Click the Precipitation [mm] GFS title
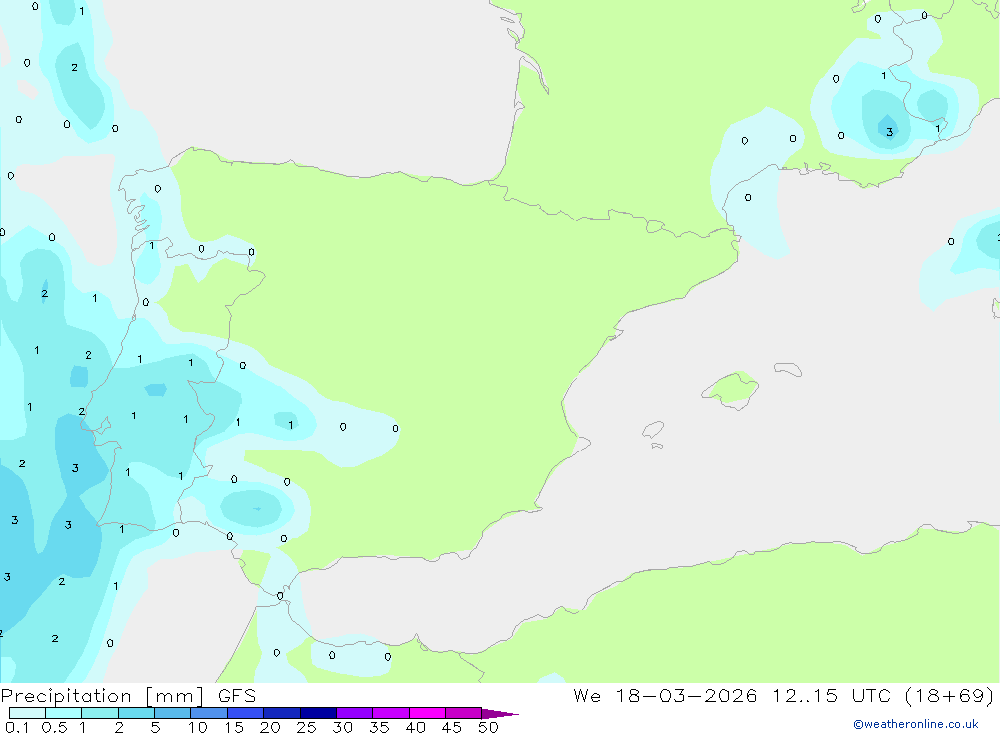The height and width of the screenshot is (733, 1000). [128, 695]
